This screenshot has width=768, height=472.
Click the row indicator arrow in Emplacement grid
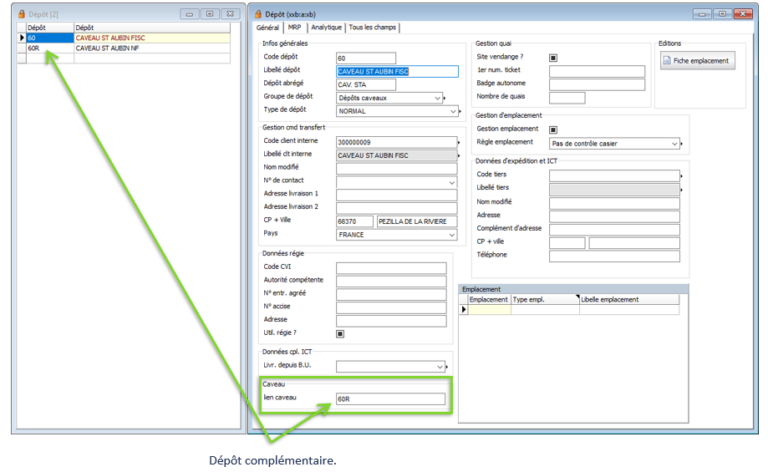(463, 310)
